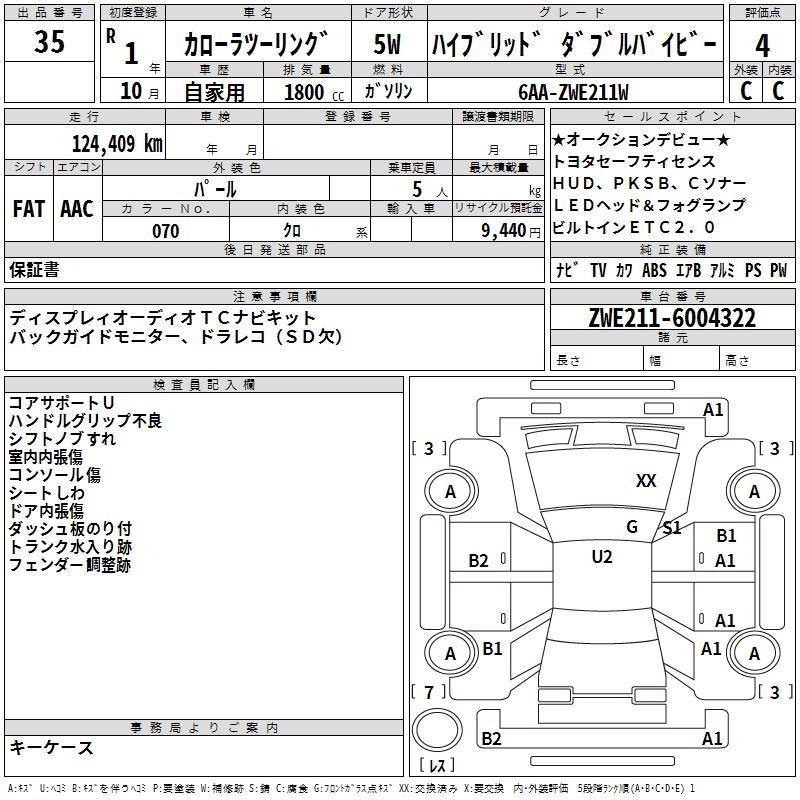Click the note バックガイドモニター、ドラレコ(SD欠)
Viewport: 800px width, 800px height.
(x=176, y=336)
